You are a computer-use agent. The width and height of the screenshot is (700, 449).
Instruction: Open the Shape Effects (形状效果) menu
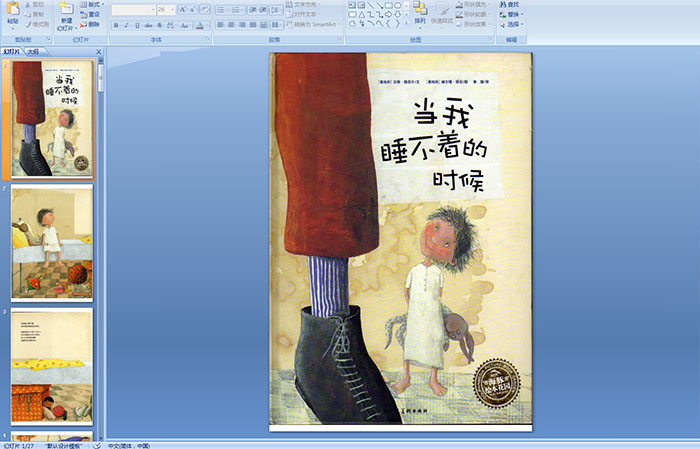coord(473,24)
